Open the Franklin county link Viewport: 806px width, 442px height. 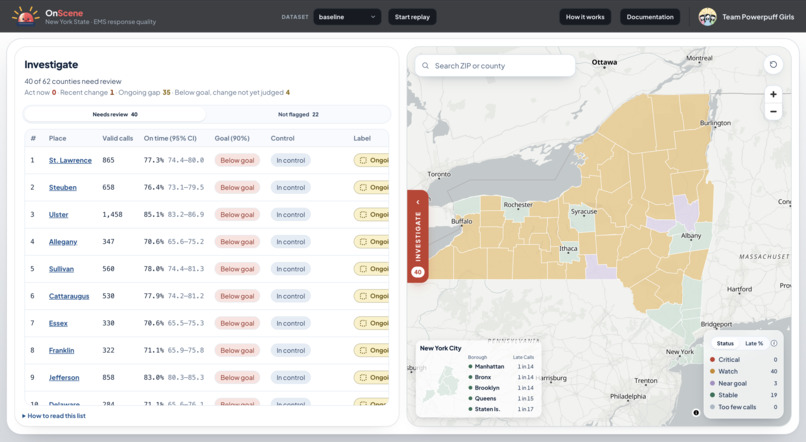[x=61, y=351]
